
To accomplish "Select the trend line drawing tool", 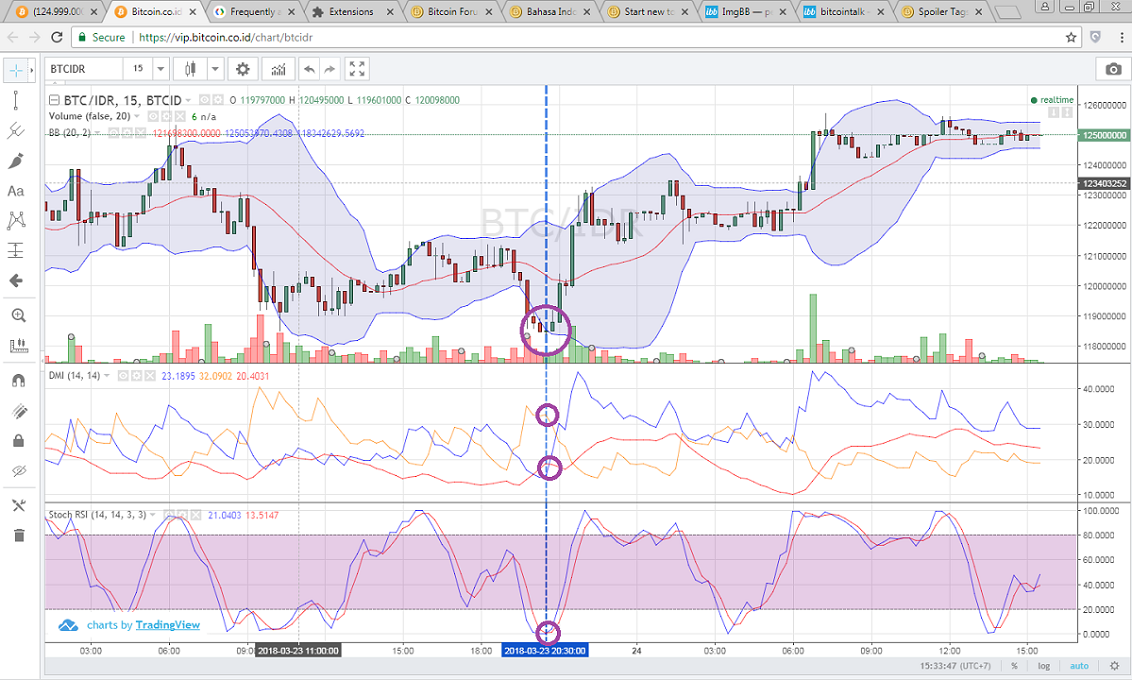I will pos(16,100).
